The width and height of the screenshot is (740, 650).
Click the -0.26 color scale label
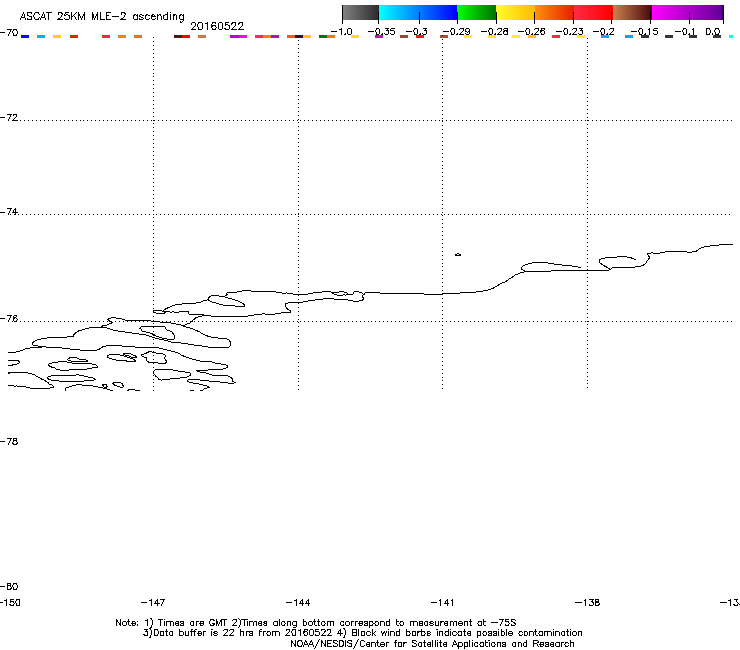pos(531,32)
